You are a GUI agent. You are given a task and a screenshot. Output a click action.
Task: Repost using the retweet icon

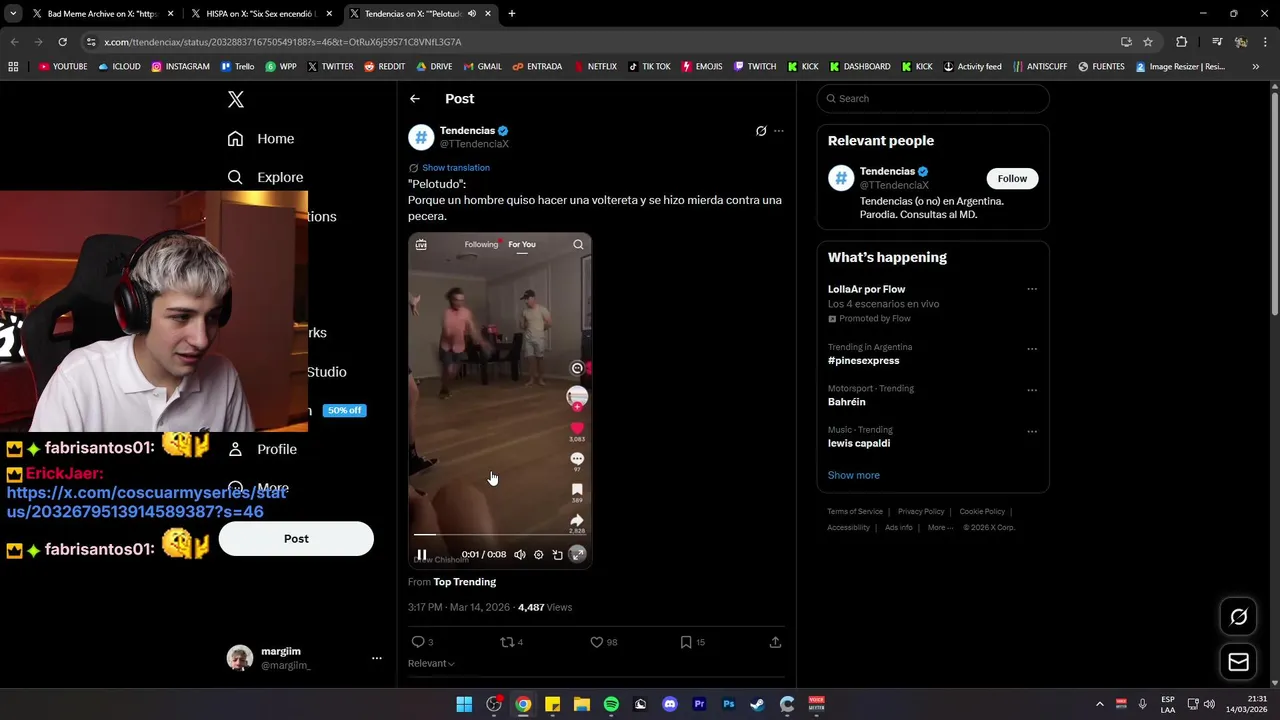(507, 642)
